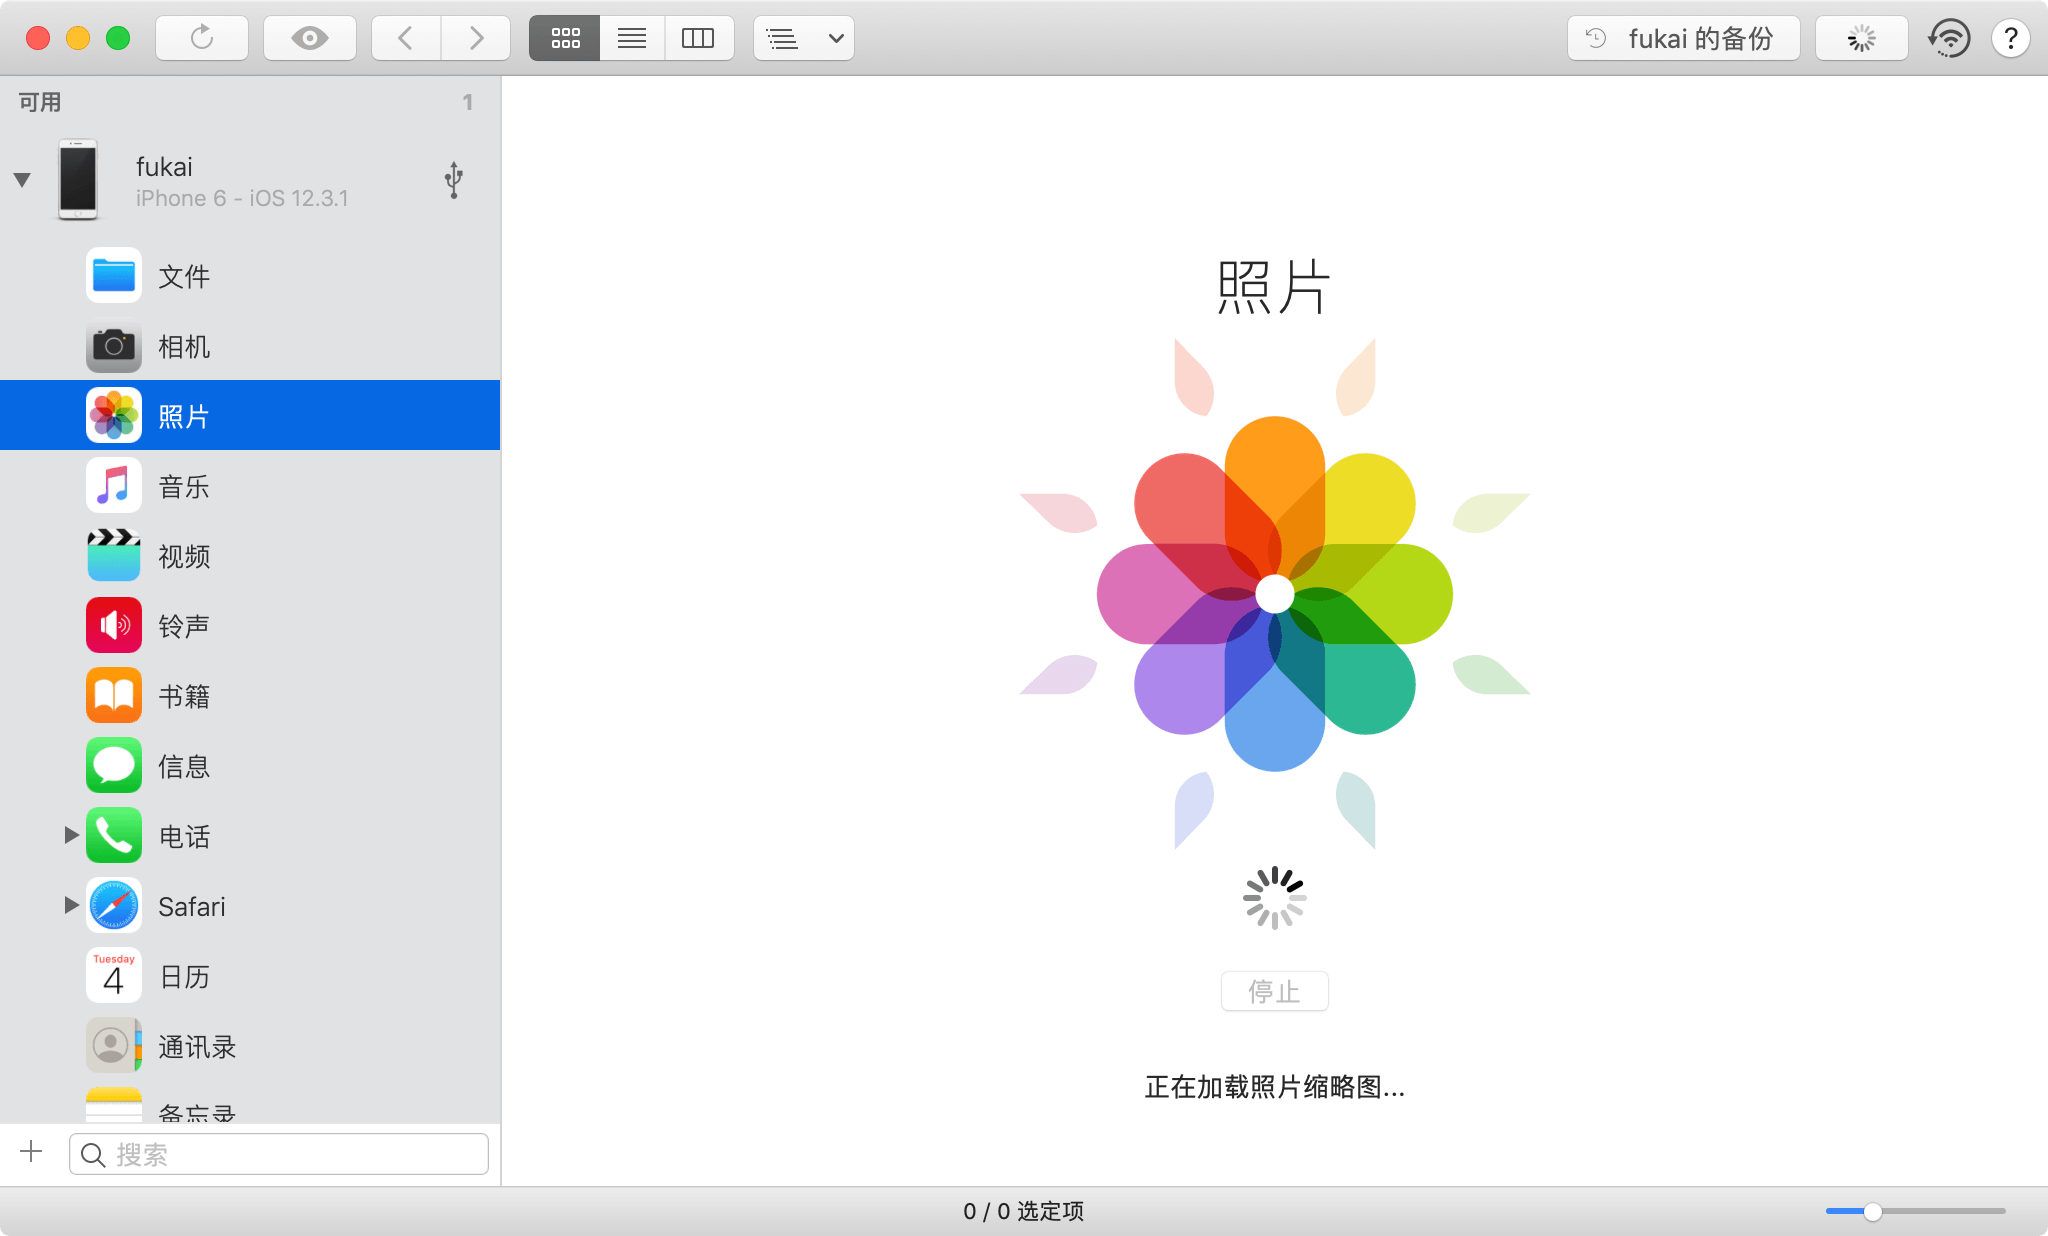Click the refresh toolbar button

tap(202, 38)
